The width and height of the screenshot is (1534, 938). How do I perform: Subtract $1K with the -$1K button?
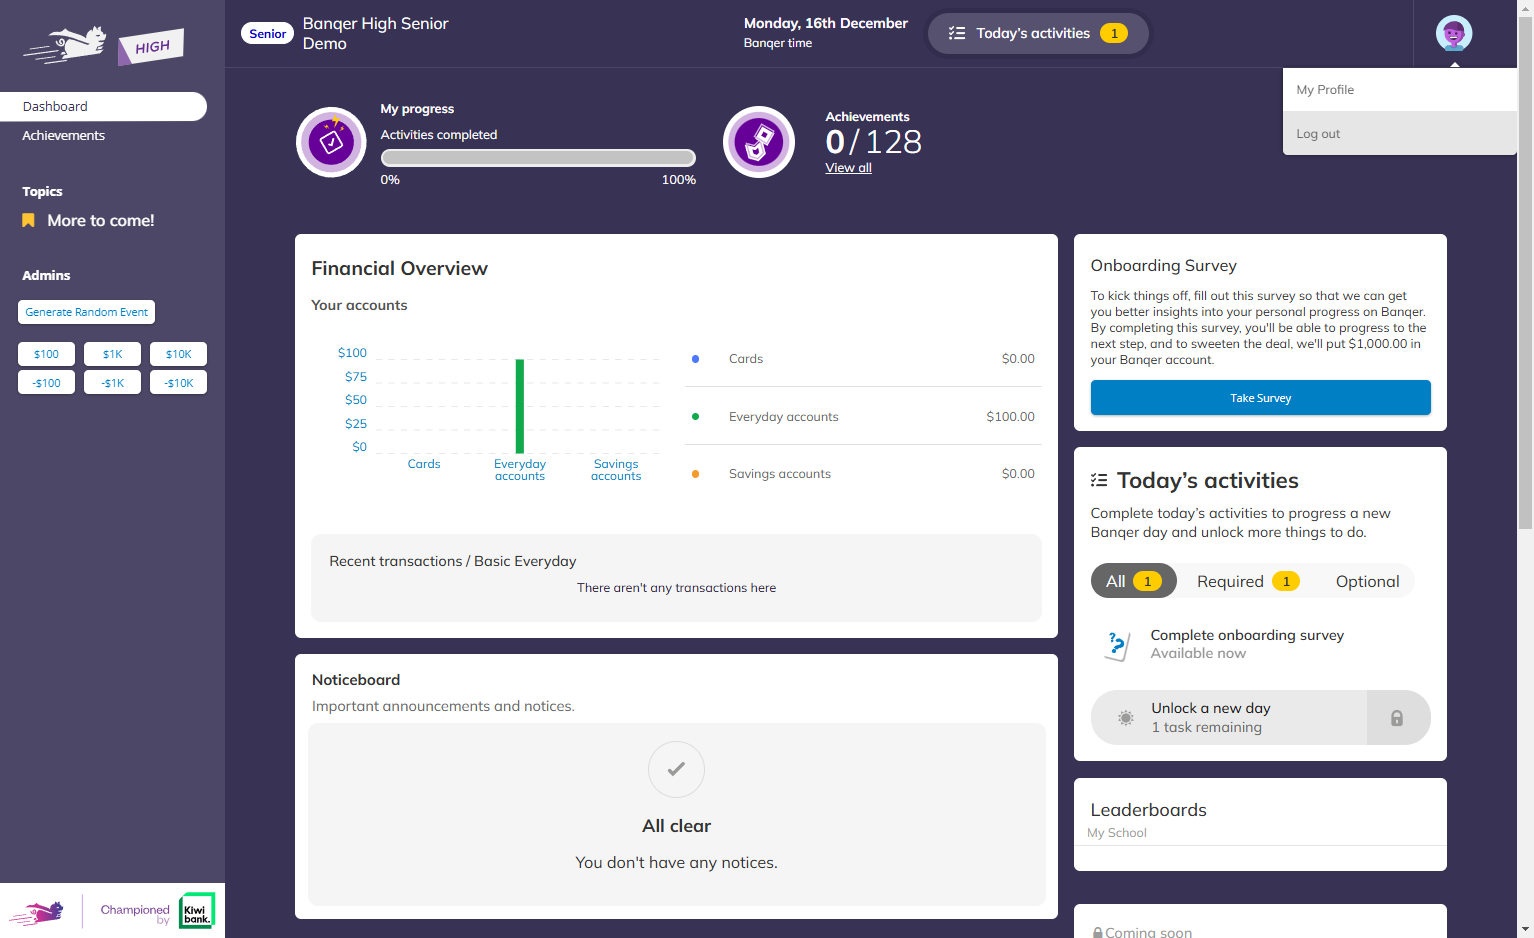[112, 383]
